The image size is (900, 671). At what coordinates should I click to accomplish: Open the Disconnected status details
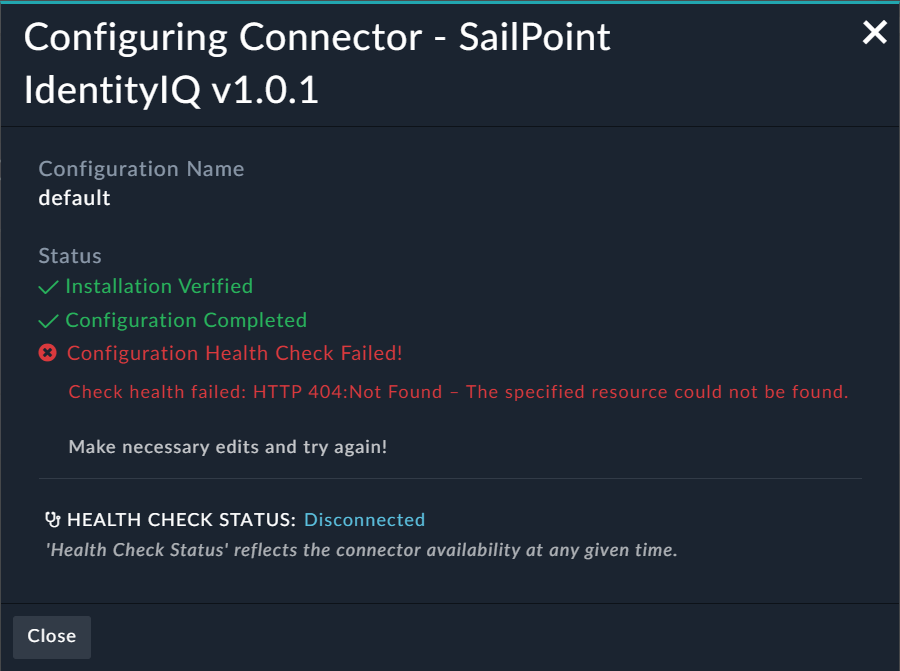[x=364, y=519]
